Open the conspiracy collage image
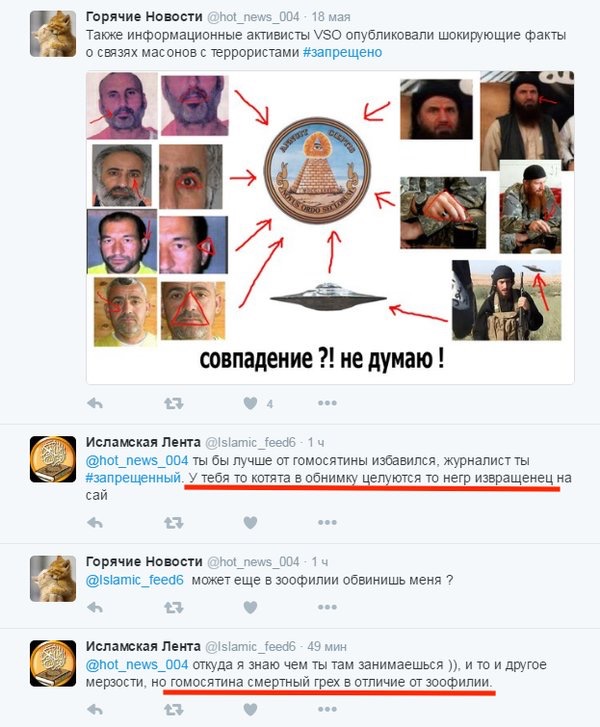 [330, 227]
